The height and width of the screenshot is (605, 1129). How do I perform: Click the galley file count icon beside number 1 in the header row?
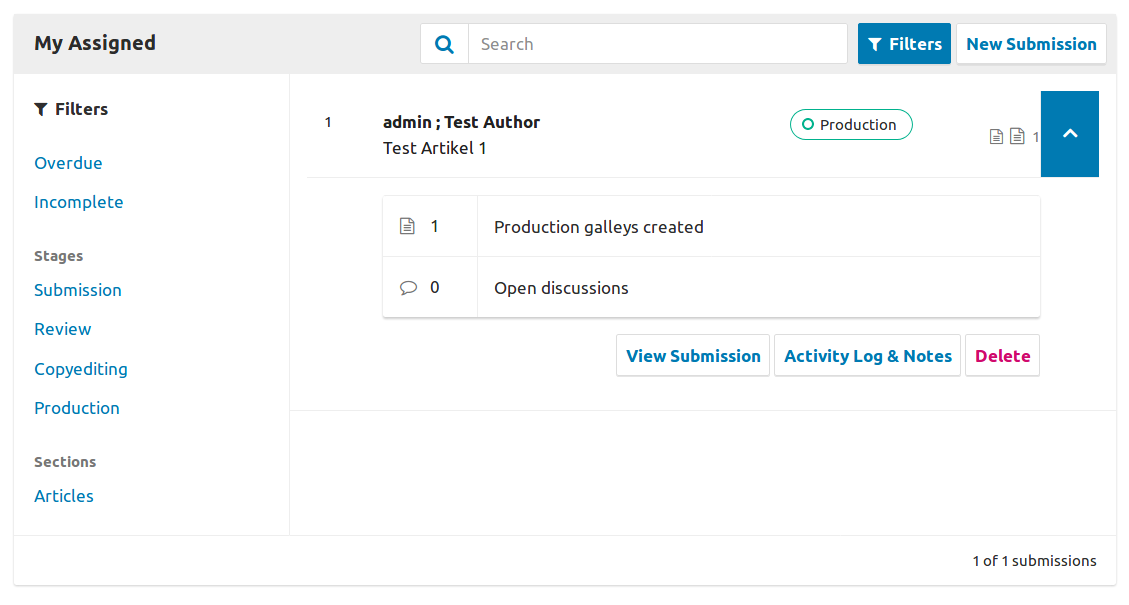(1017, 136)
